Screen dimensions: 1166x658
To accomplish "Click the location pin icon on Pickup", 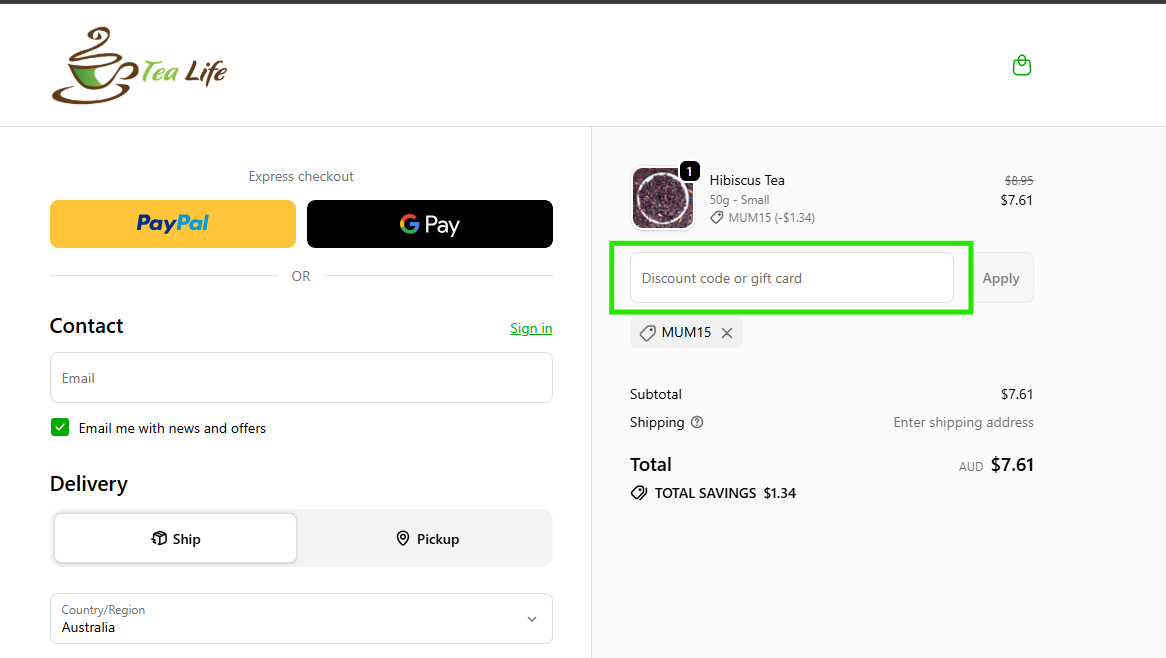I will 403,539.
